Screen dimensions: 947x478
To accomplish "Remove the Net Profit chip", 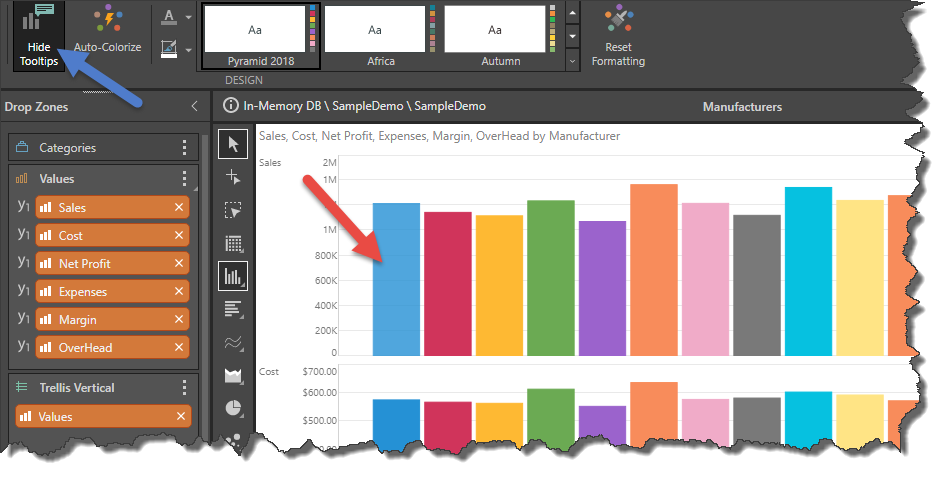I will click(179, 264).
